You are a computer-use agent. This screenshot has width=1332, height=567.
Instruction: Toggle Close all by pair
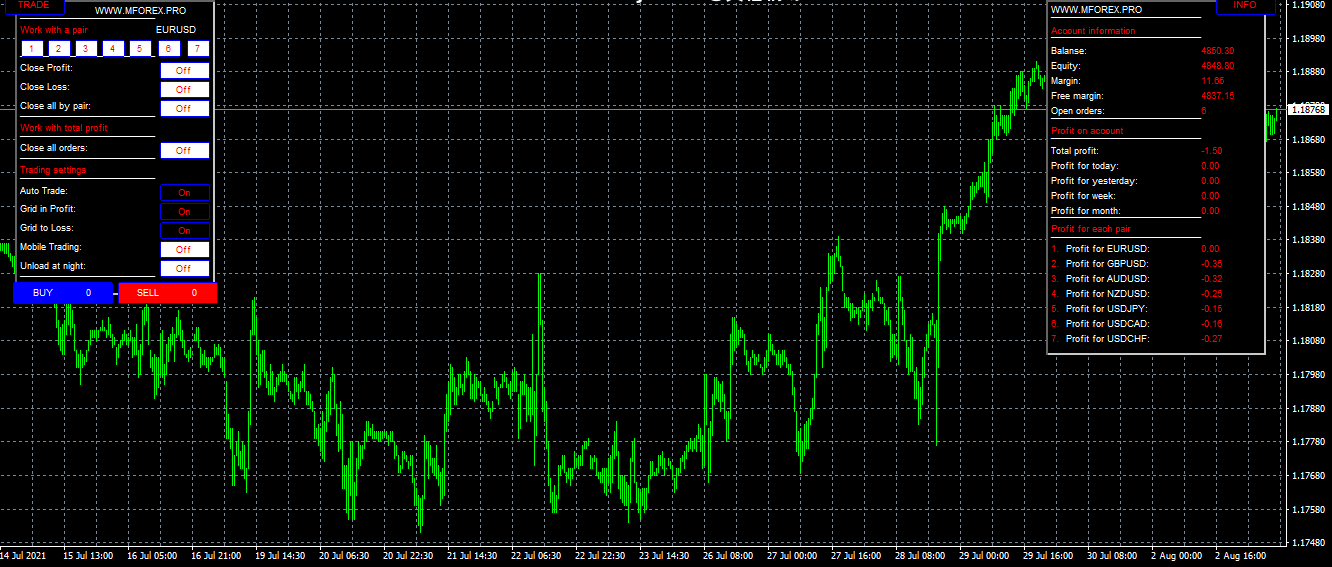[x=184, y=109]
